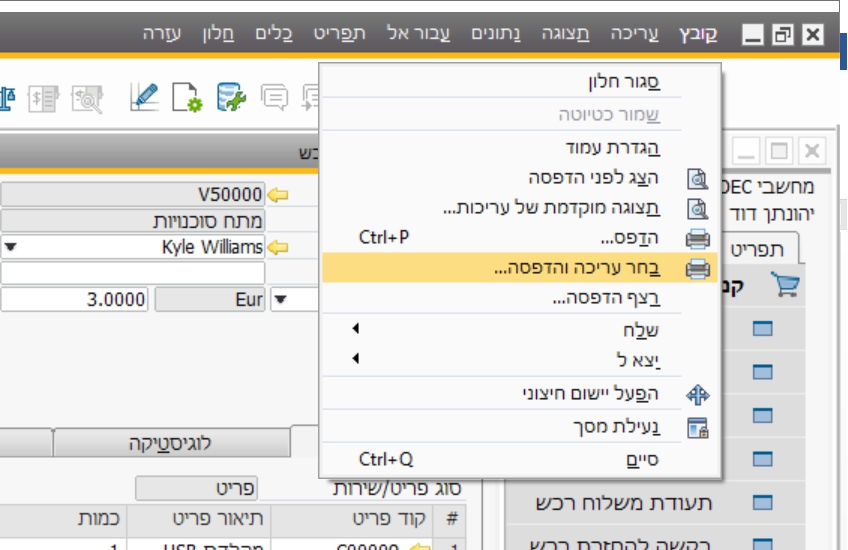Screen dimensions: 848x550
Task: Click the מתח סוכנויות name field
Action: [133, 221]
